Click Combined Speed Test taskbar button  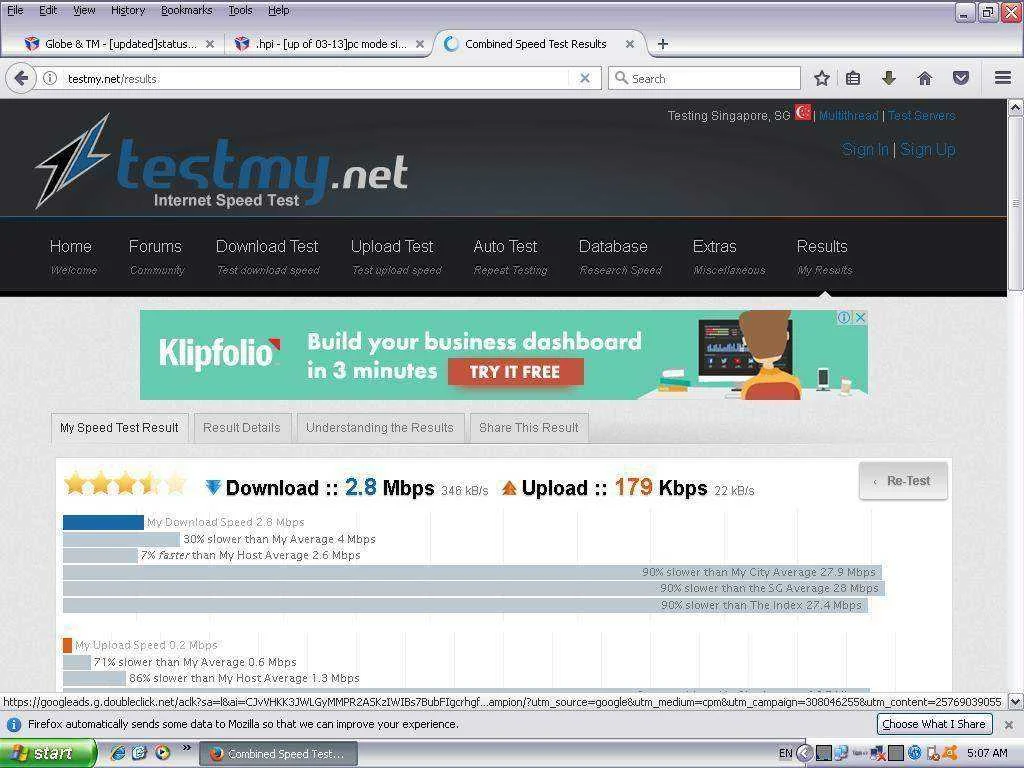click(278, 754)
